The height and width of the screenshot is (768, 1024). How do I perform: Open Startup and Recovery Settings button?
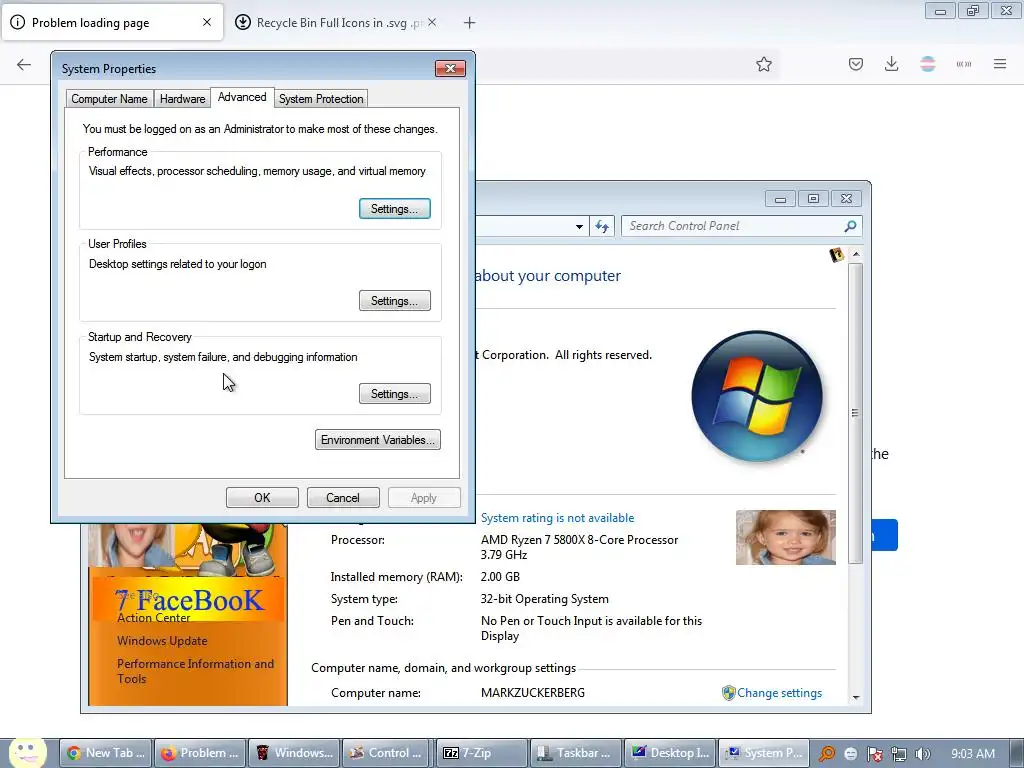click(x=394, y=394)
